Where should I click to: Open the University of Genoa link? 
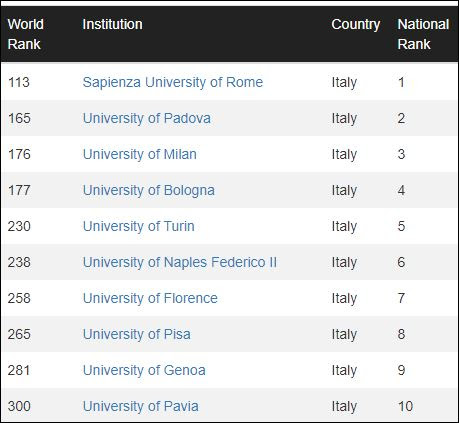pyautogui.click(x=144, y=370)
